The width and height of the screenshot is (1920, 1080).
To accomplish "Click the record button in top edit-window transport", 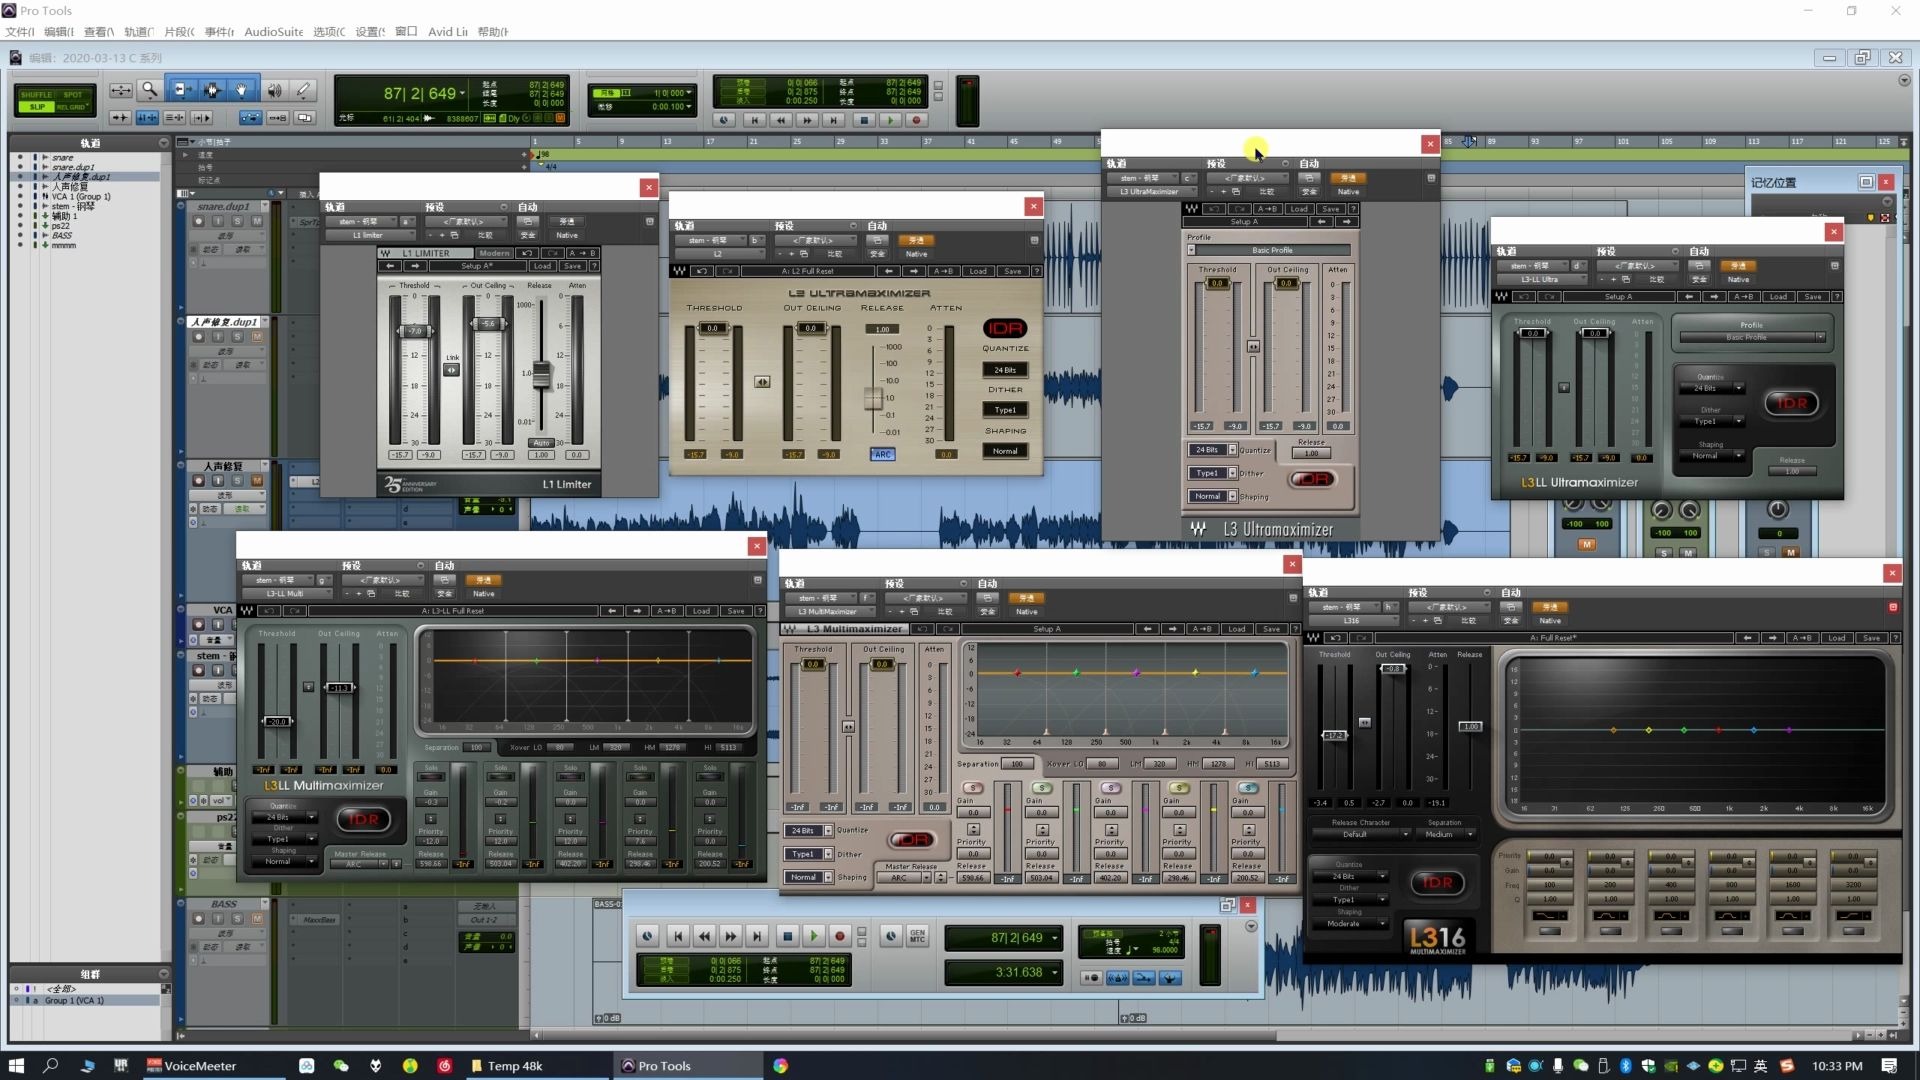I will pyautogui.click(x=916, y=120).
